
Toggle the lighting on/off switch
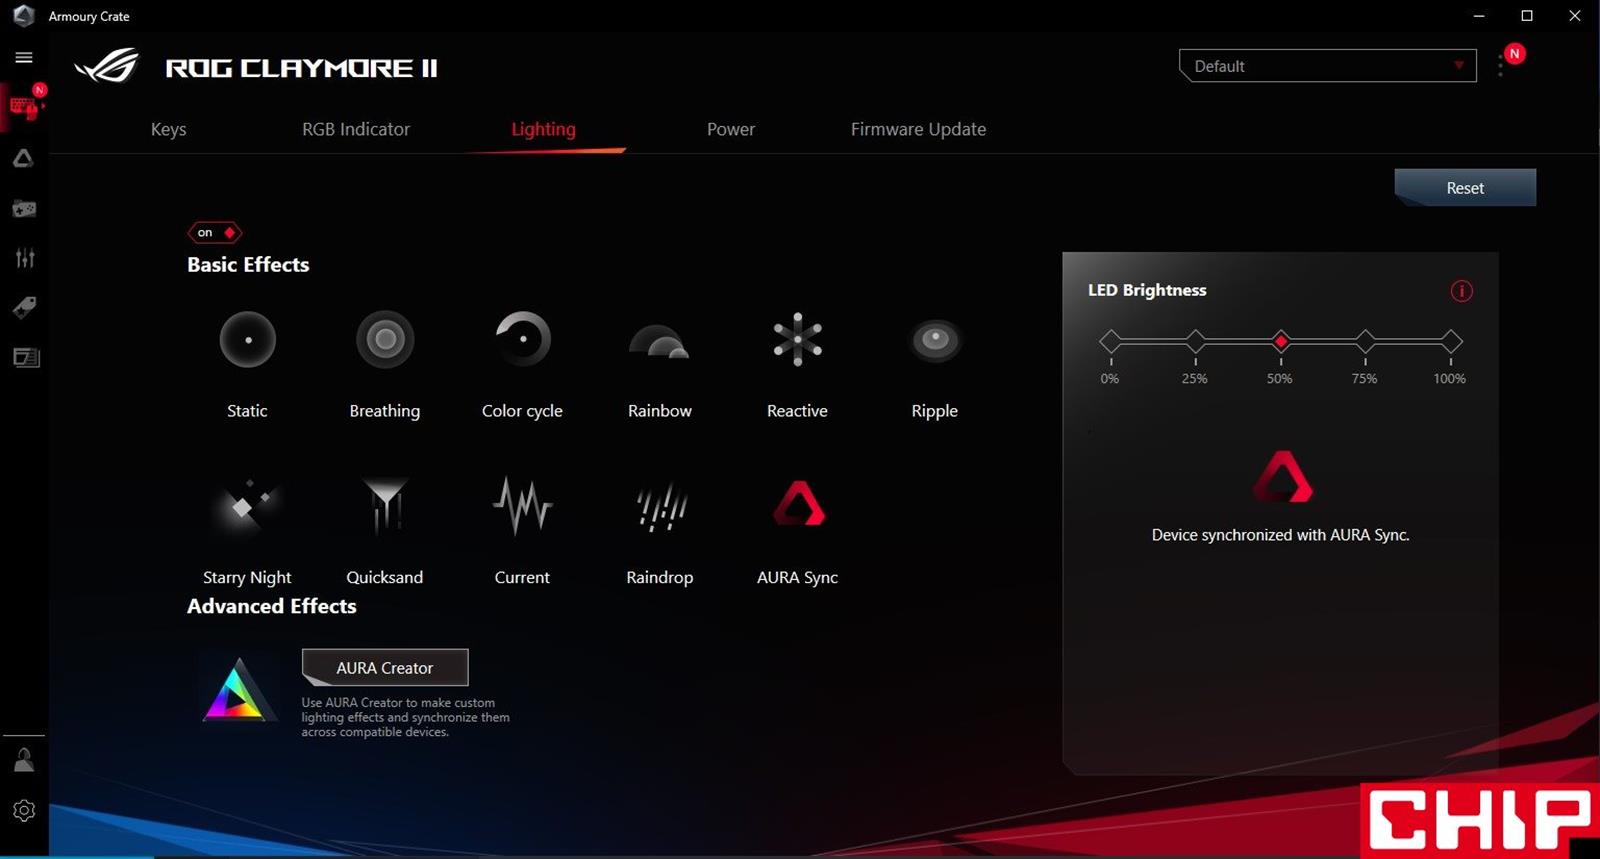215,233
